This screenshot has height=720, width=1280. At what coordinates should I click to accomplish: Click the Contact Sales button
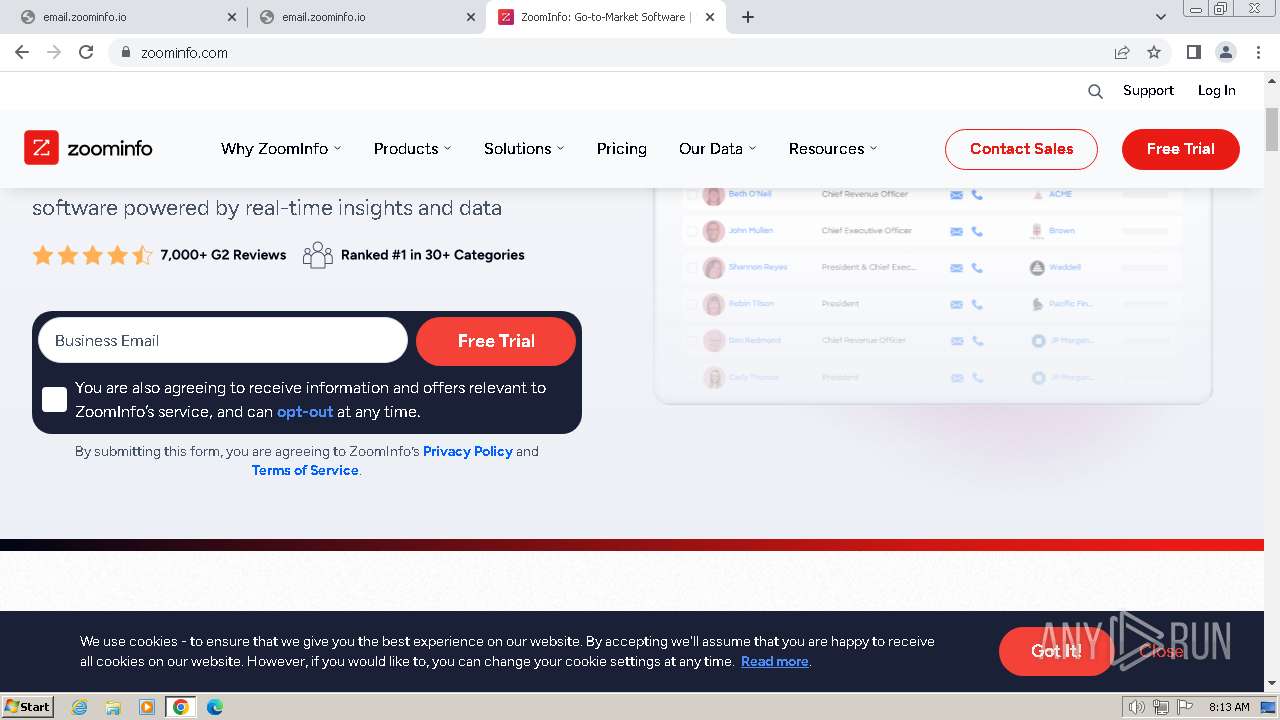[1021, 149]
